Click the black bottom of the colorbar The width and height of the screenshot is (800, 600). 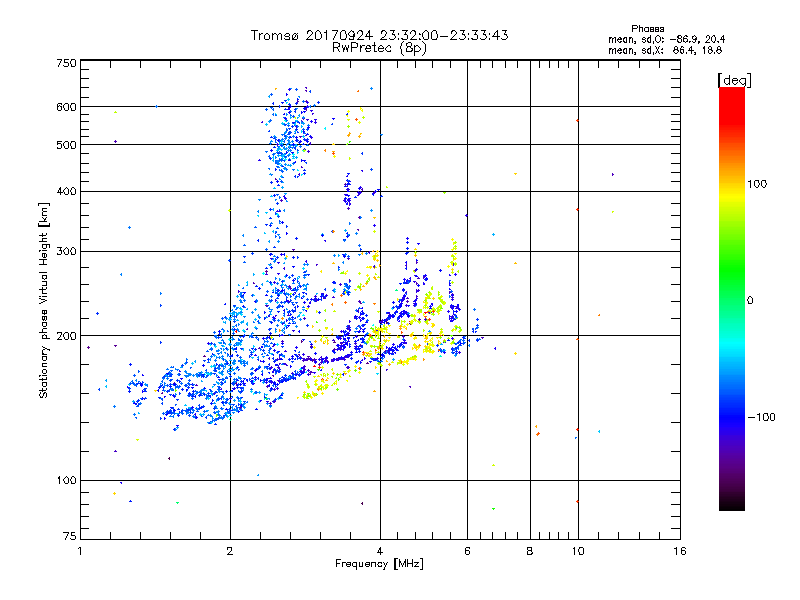(732, 503)
